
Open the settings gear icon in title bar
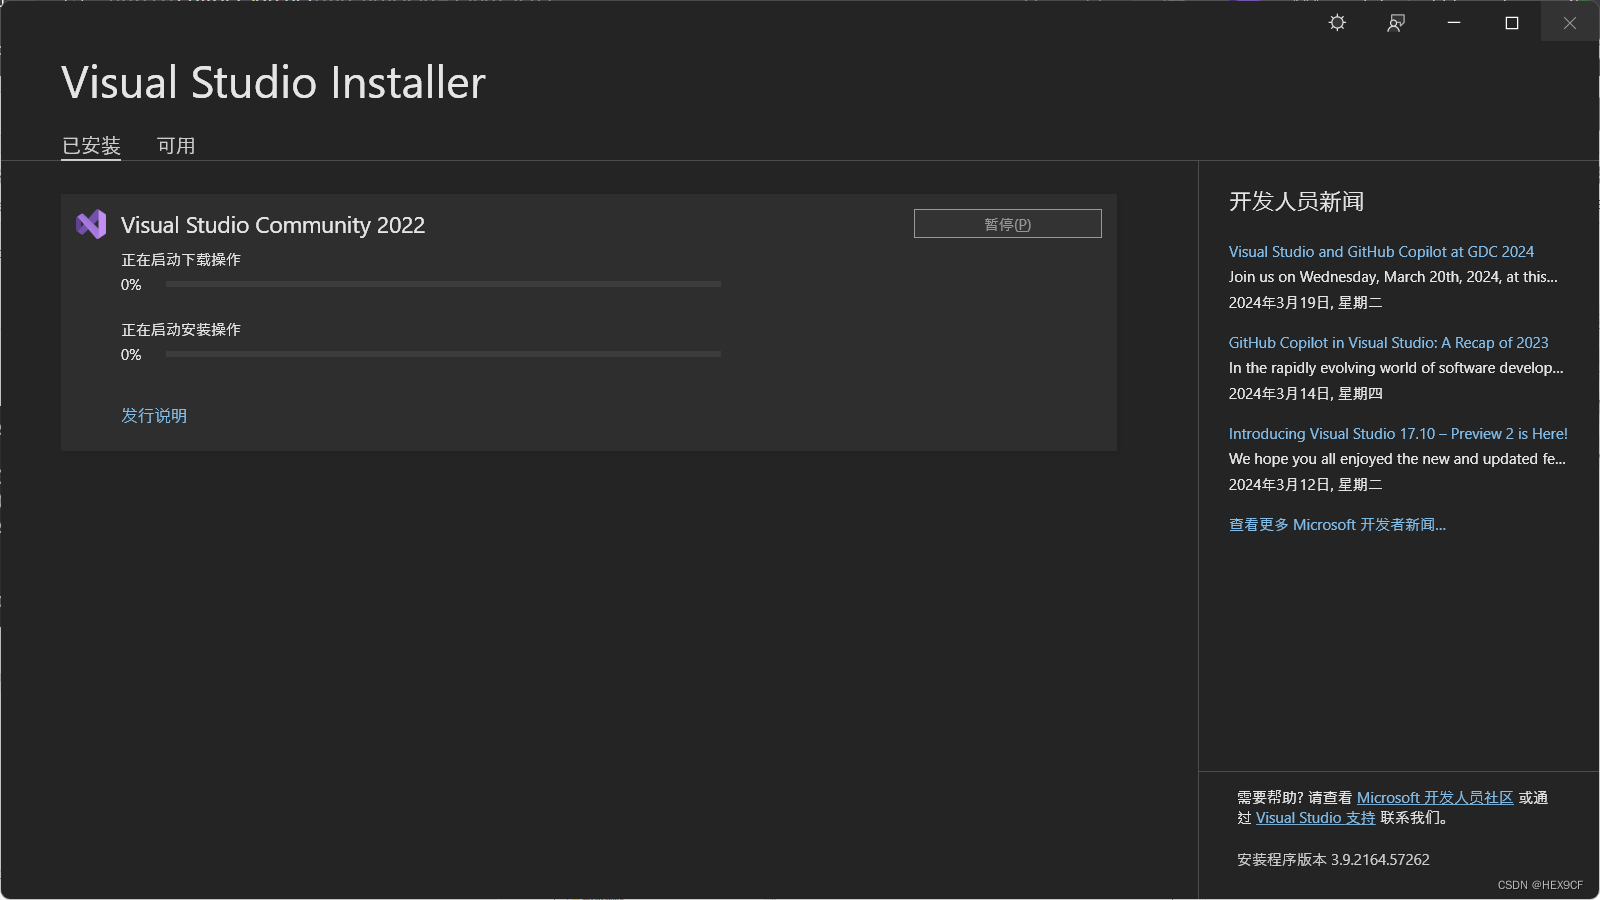point(1337,22)
